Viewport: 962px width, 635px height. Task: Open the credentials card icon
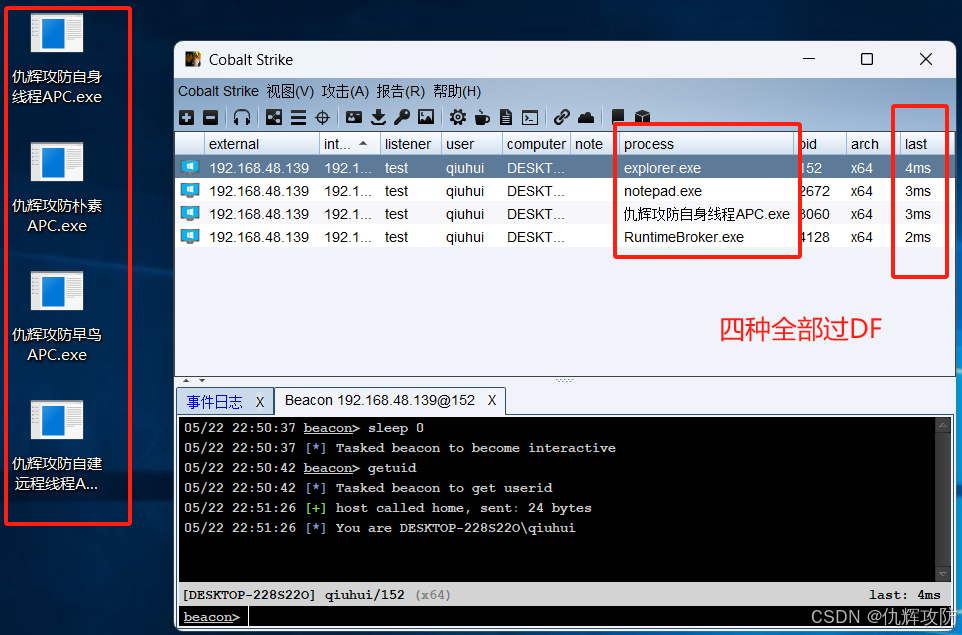click(x=354, y=117)
